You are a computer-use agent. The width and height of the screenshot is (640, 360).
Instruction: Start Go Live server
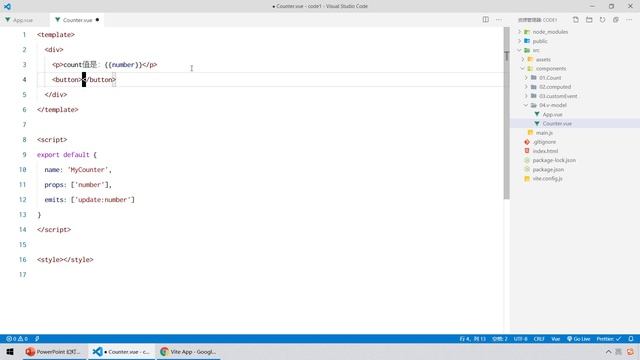pyautogui.click(x=578, y=339)
